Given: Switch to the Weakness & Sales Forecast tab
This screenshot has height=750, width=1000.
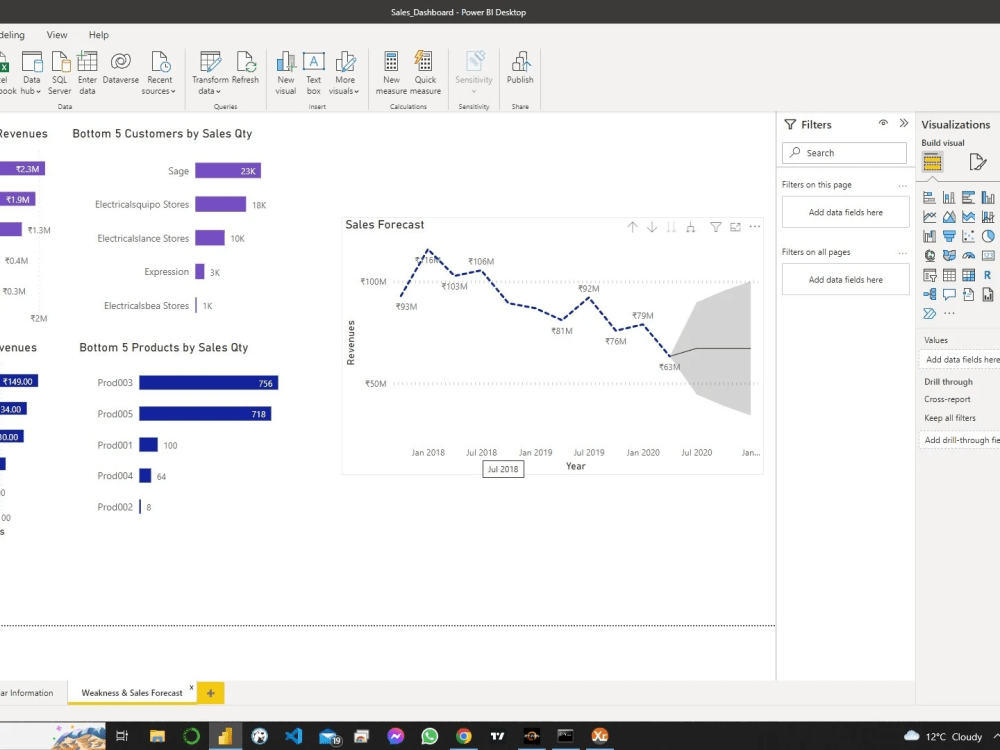Looking at the screenshot, I should coord(133,692).
